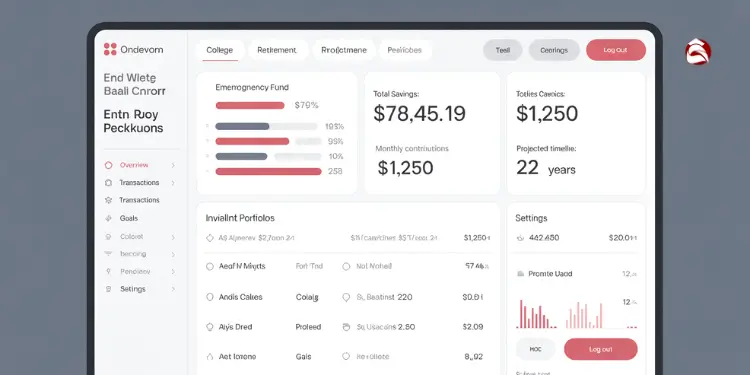The image size is (750, 375).
Task: Click the icon beside Goals
Action: click(x=108, y=218)
